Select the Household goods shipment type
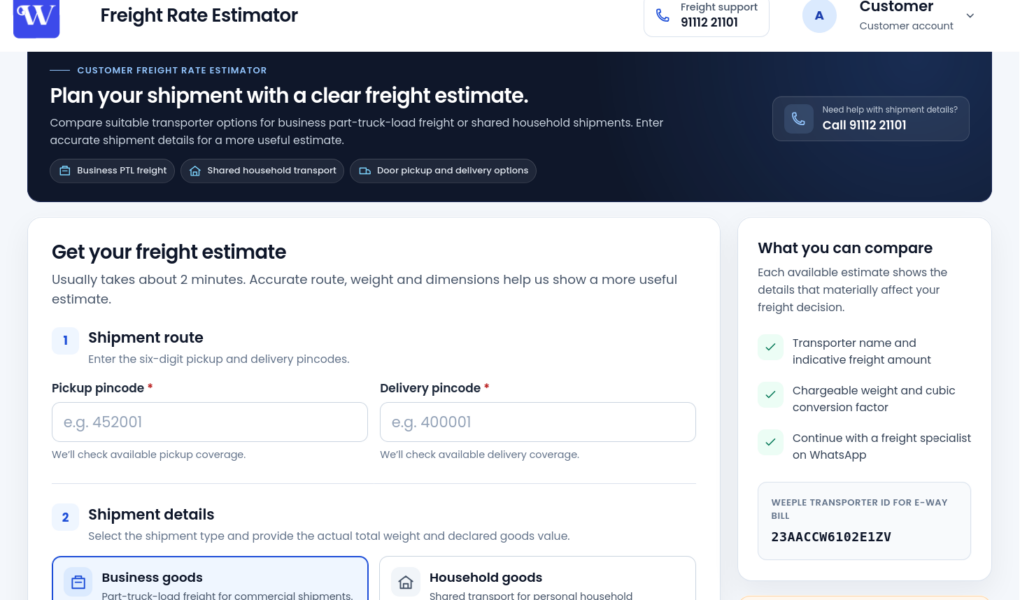 537,579
